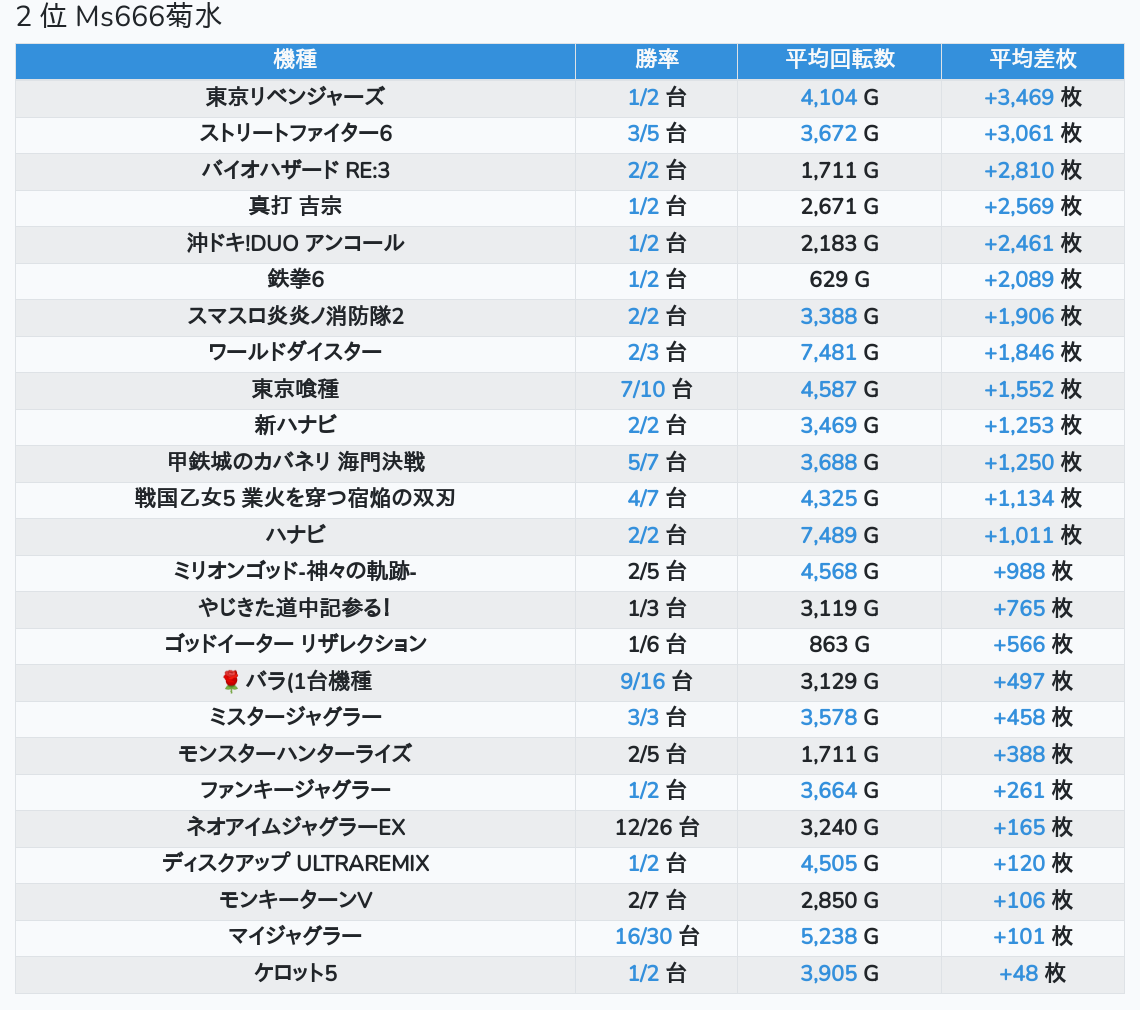This screenshot has height=1010, width=1140.
Task: Click the +48 枚 average difference value
Action: (1032, 974)
